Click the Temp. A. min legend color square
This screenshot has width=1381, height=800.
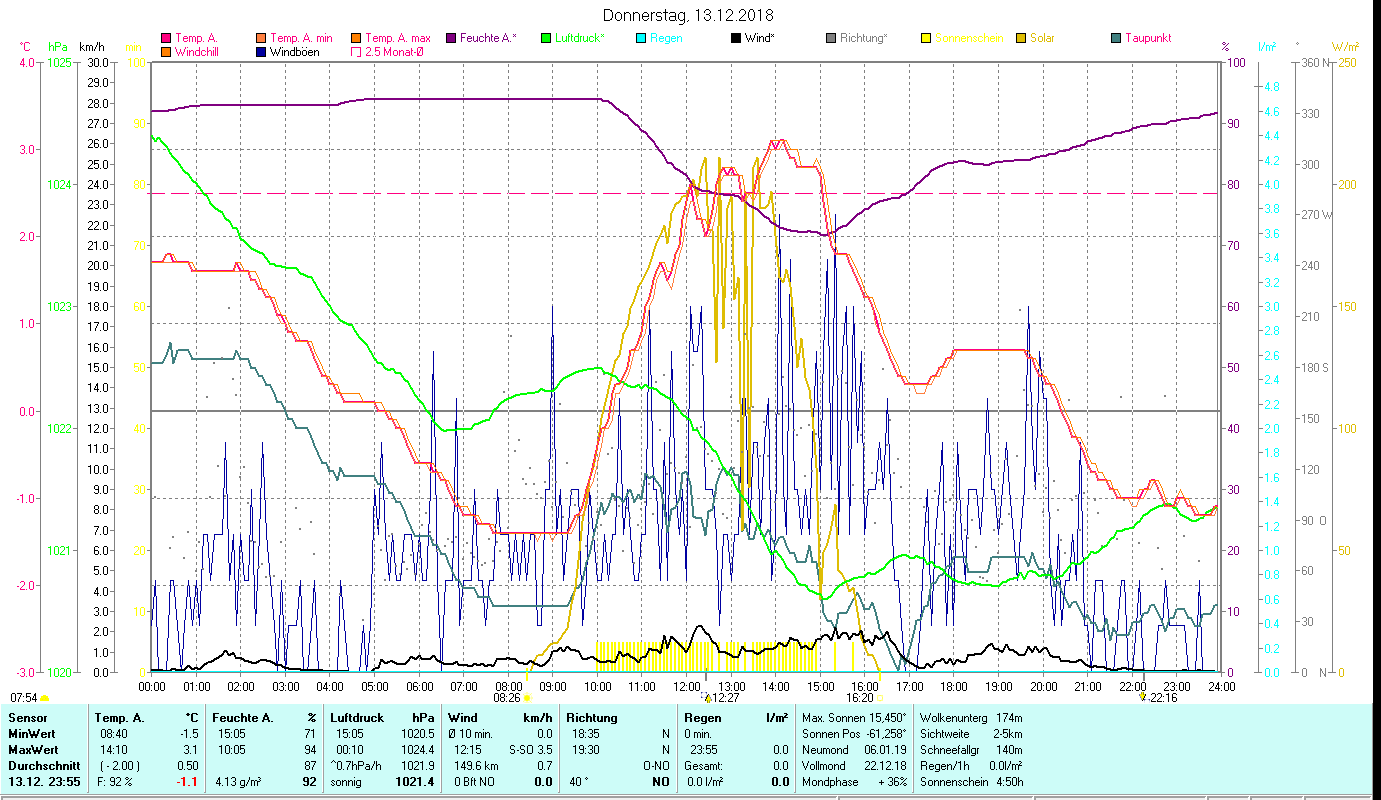[262, 38]
